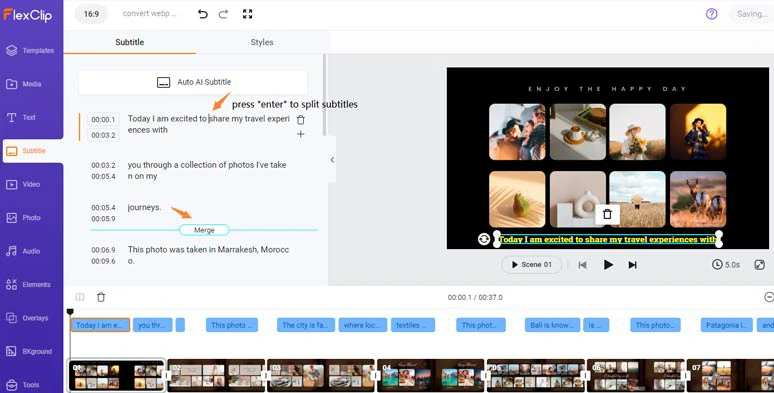Image resolution: width=774 pixels, height=393 pixels.
Task: Open fullscreen preview icon in top bar
Action: [x=247, y=14]
